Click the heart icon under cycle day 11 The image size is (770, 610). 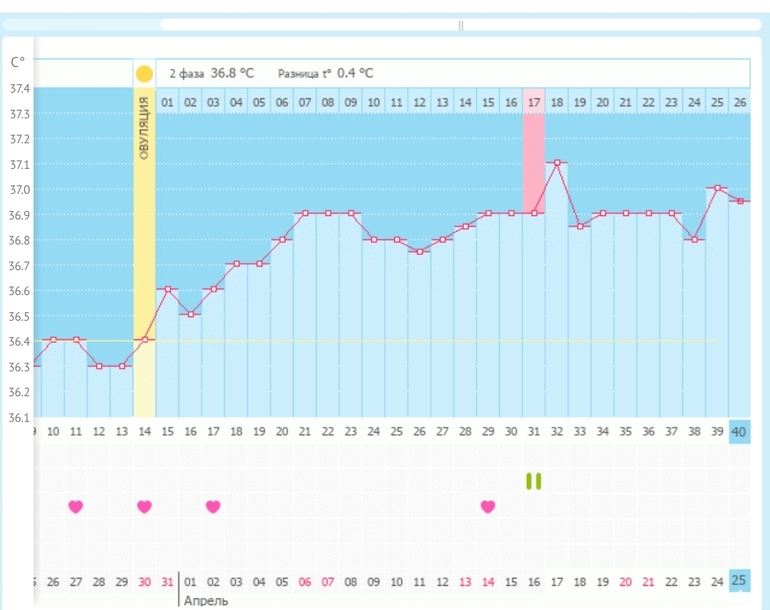pyautogui.click(x=76, y=506)
